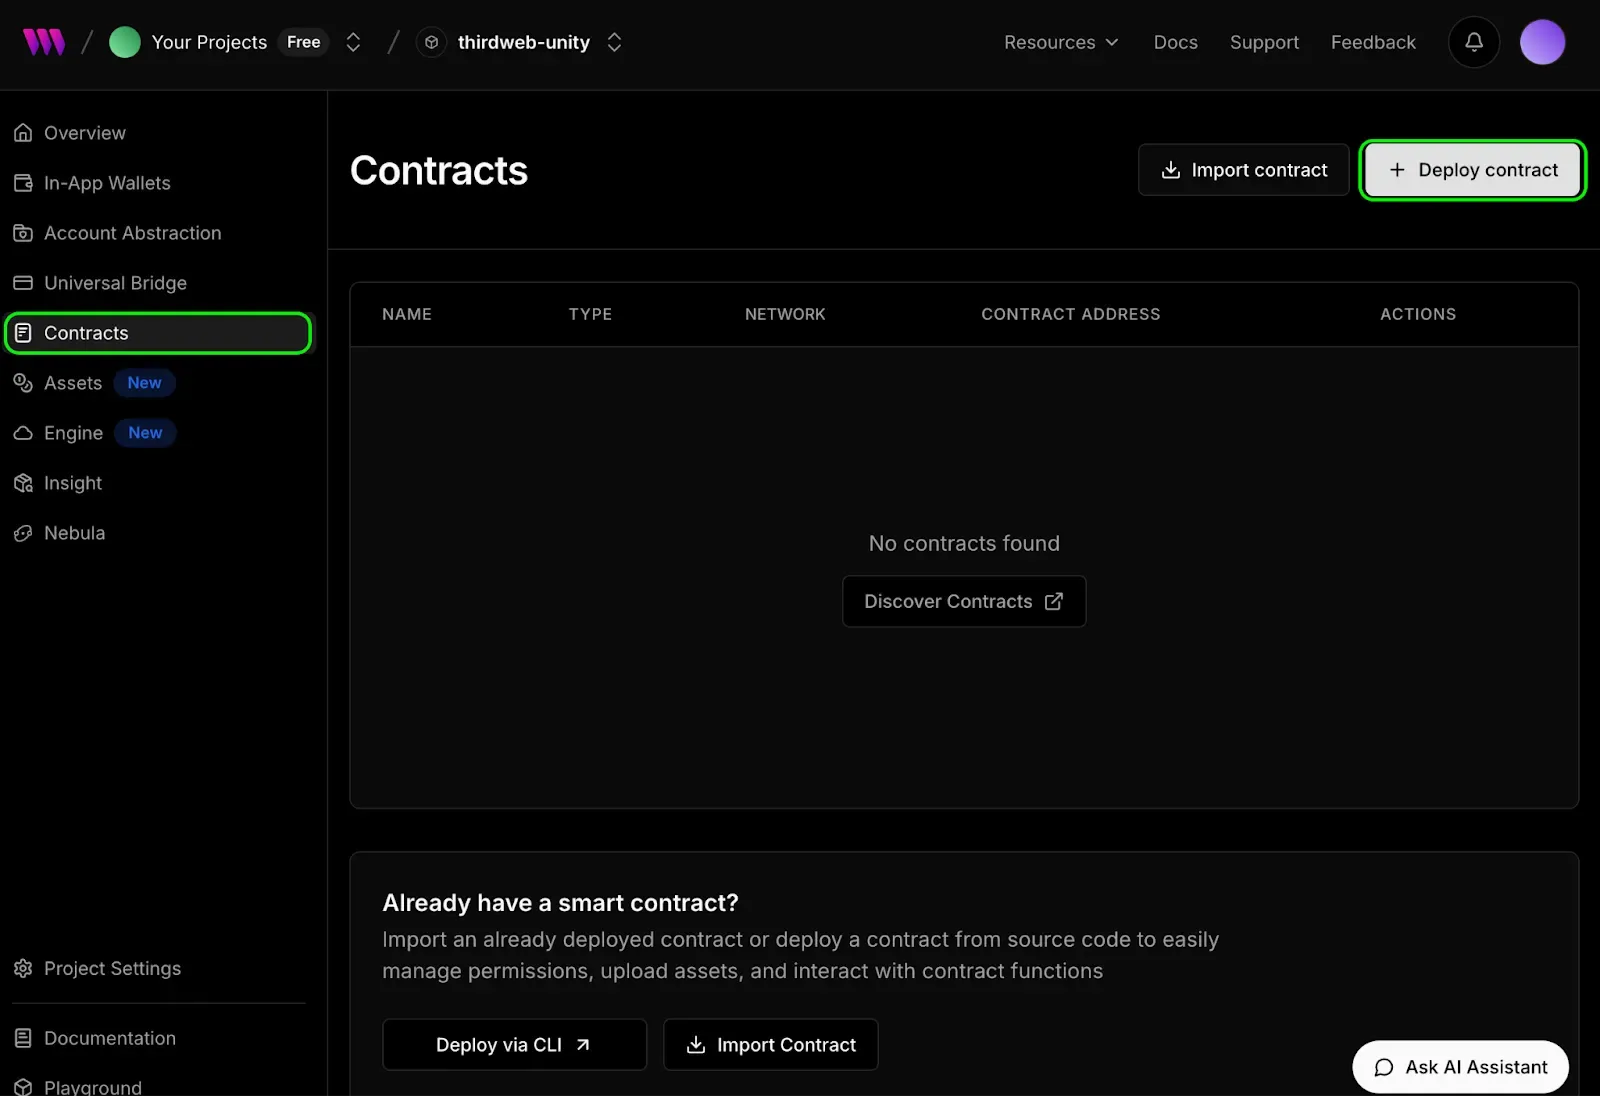Click Deploy via CLI link
1600x1096 pixels.
pos(514,1044)
